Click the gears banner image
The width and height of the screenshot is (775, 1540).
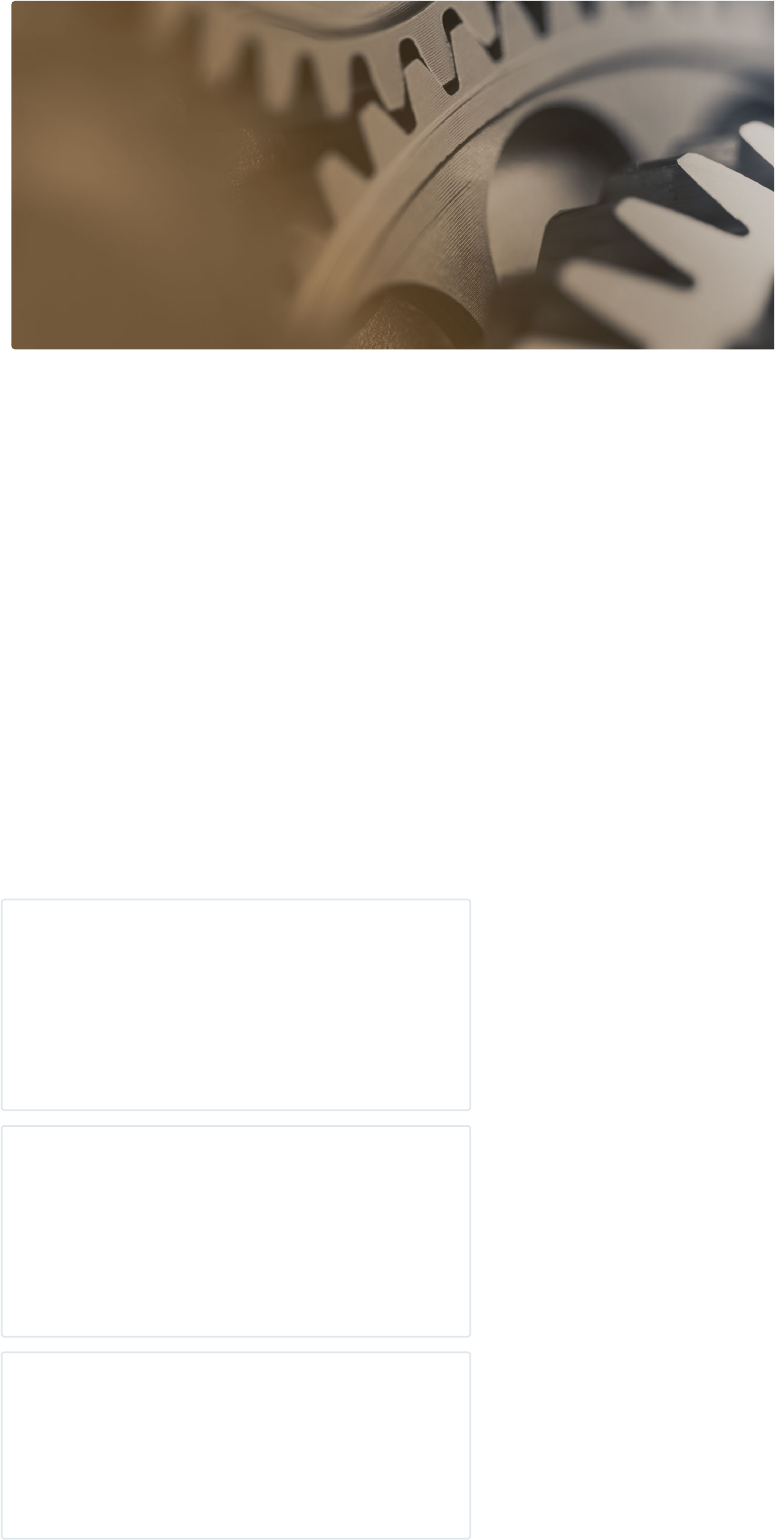pos(393,175)
